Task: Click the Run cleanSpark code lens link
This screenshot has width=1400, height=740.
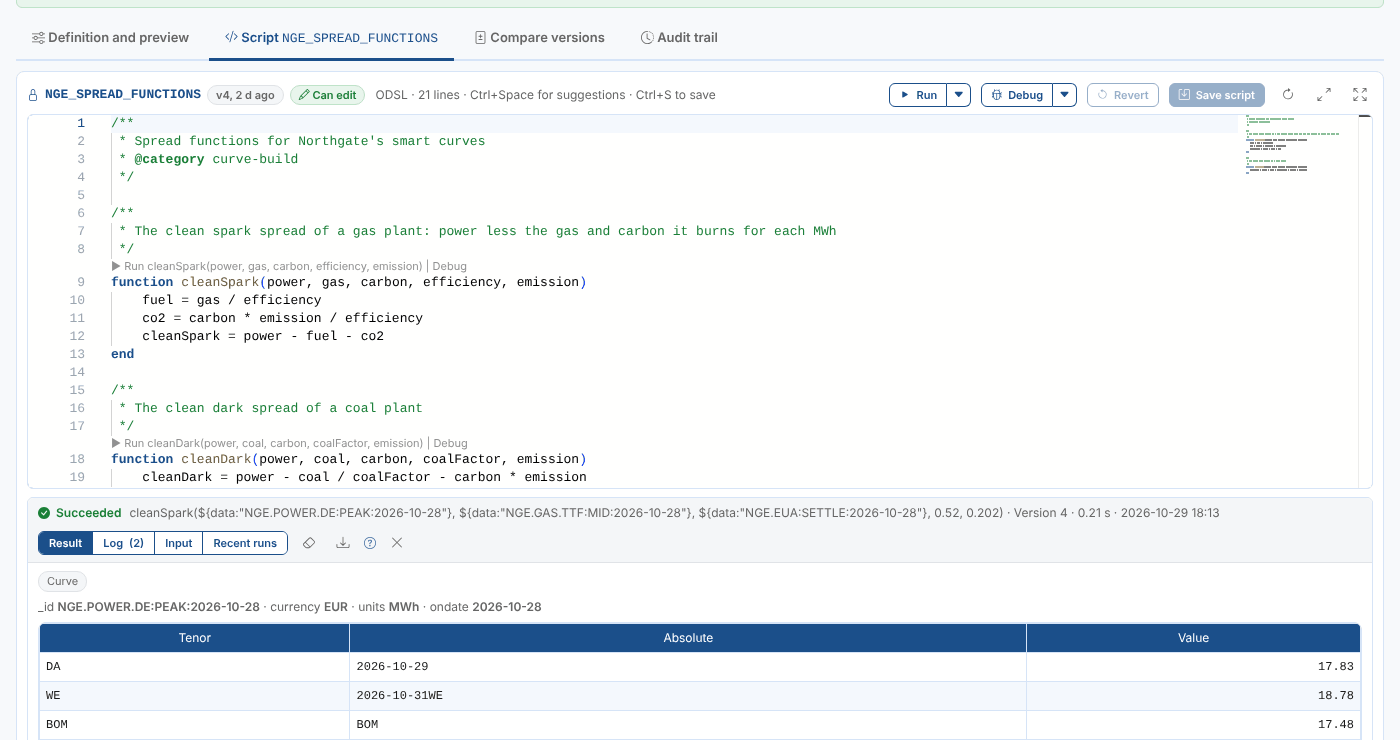Action: click(268, 266)
